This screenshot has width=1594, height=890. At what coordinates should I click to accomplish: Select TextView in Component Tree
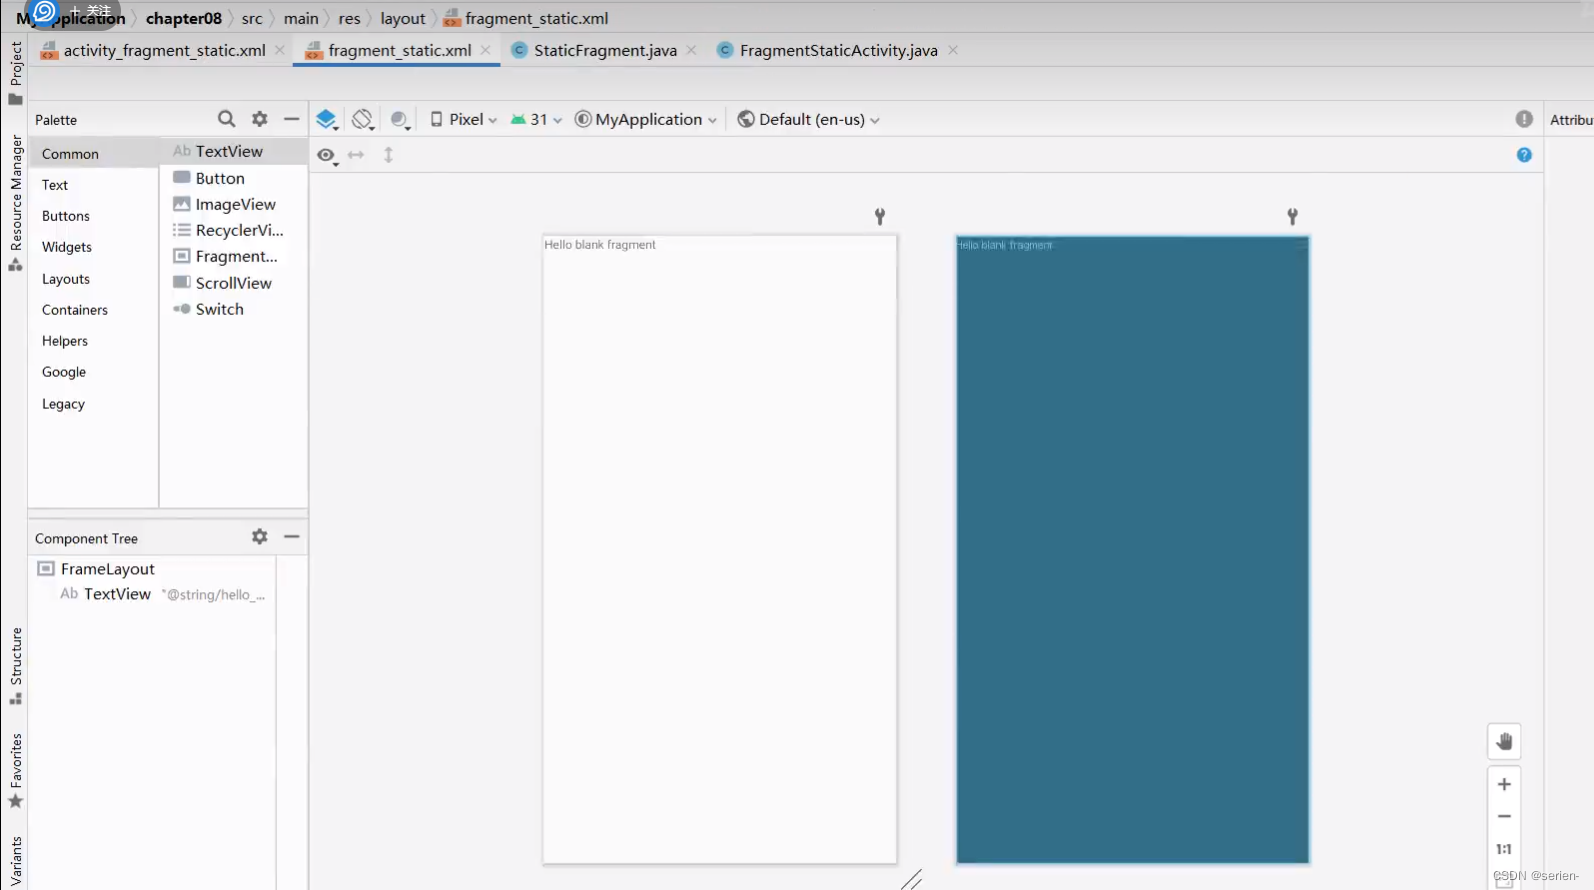click(x=117, y=594)
